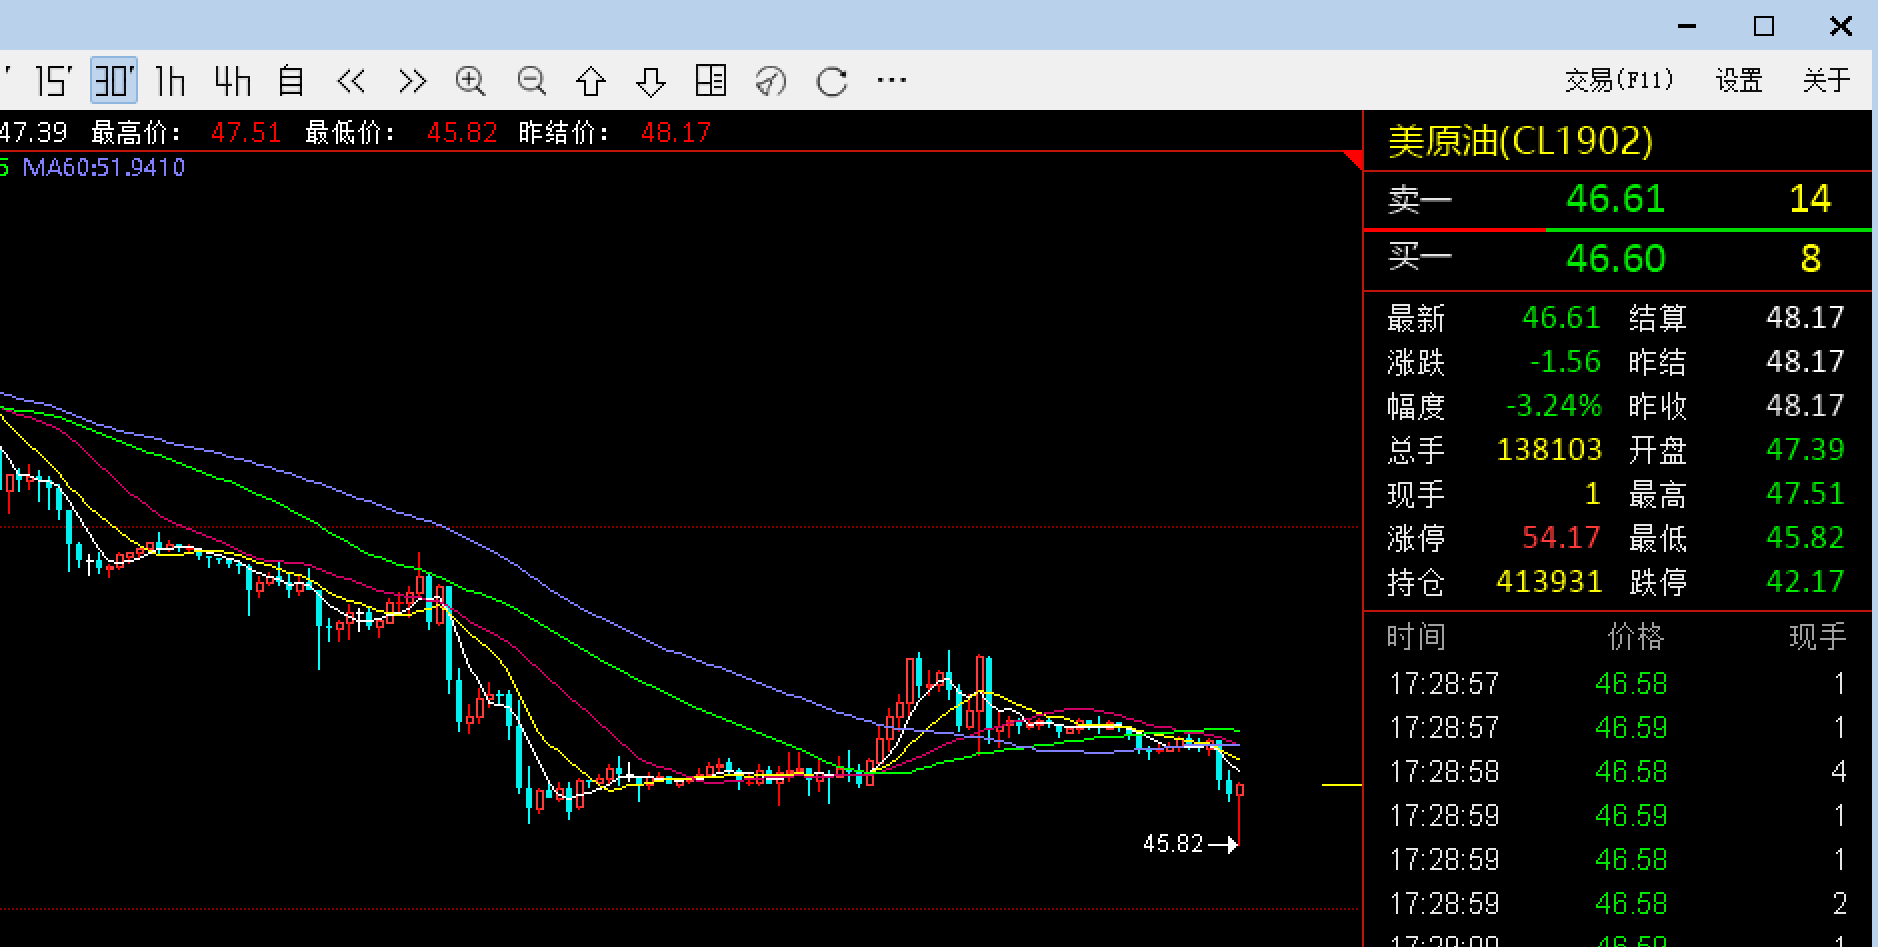The height and width of the screenshot is (947, 1878).
Task: Click the 最低 low price 45.82 in quote panel
Action: 1805,538
